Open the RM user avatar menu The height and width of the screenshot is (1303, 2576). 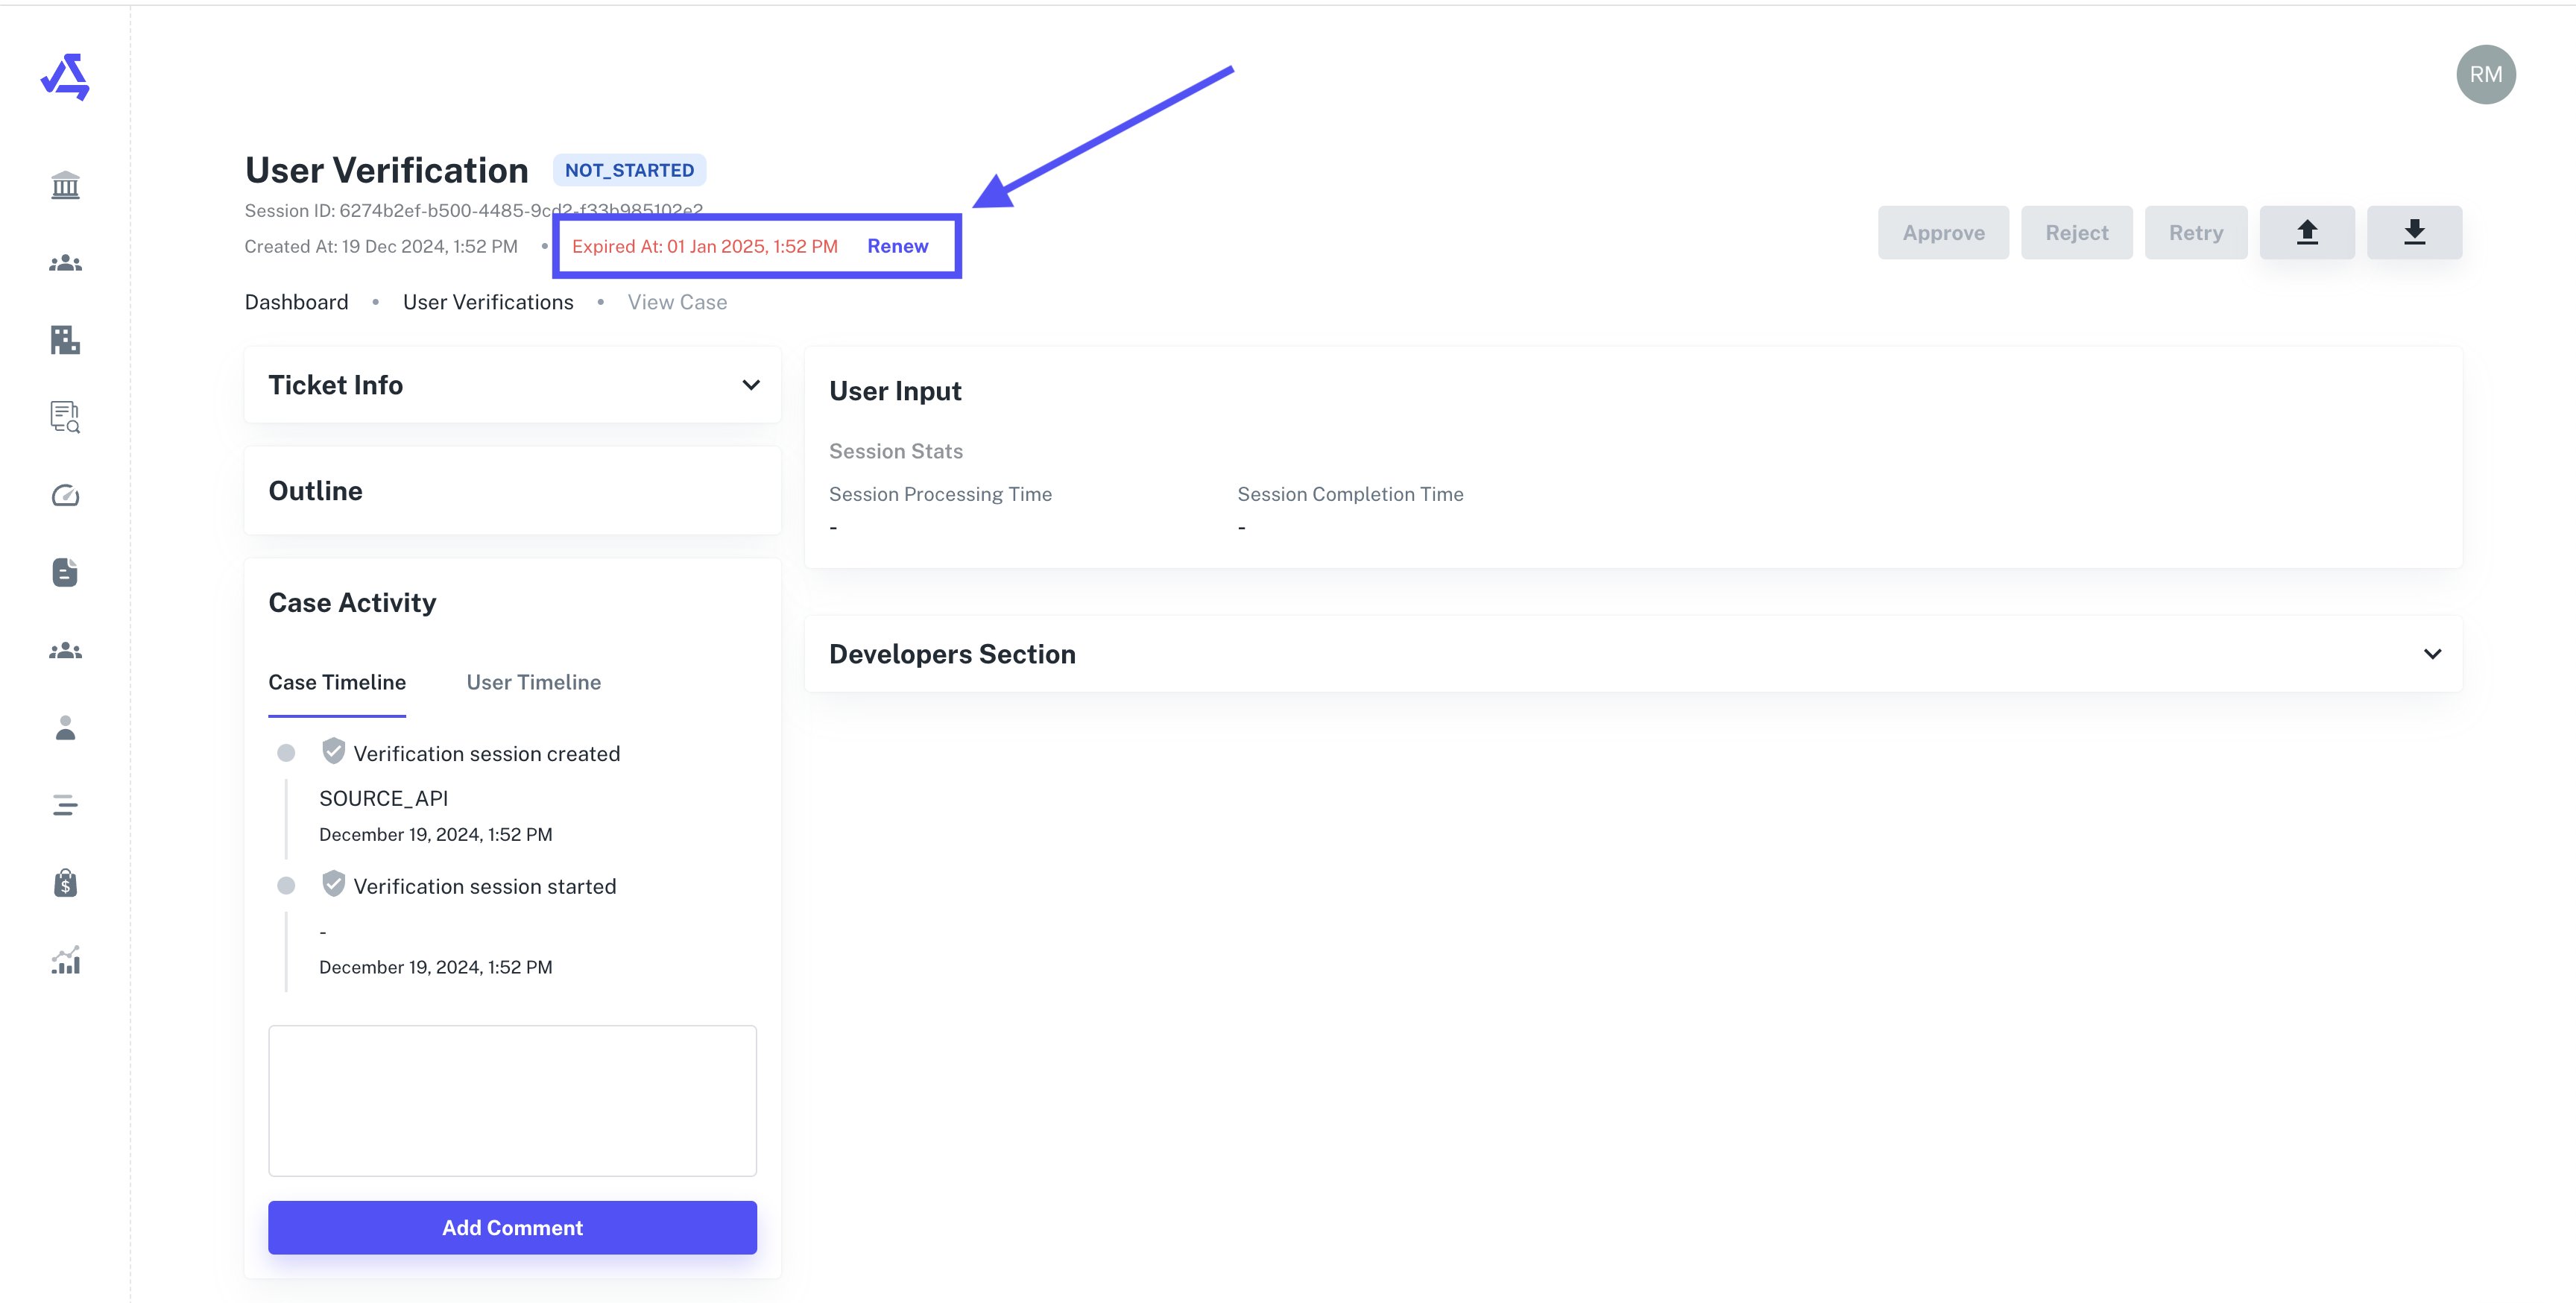pos(2485,75)
